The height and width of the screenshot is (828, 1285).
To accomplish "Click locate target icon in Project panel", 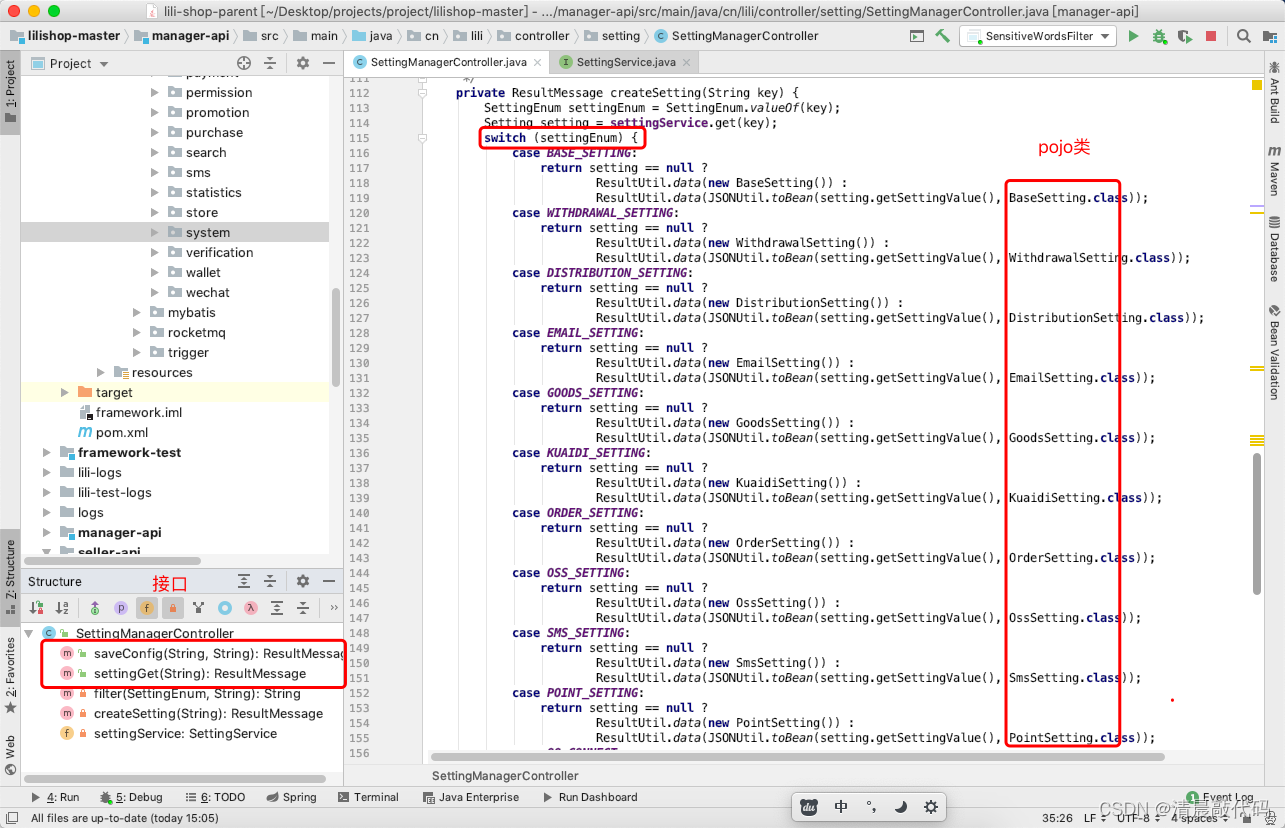I will [x=243, y=63].
